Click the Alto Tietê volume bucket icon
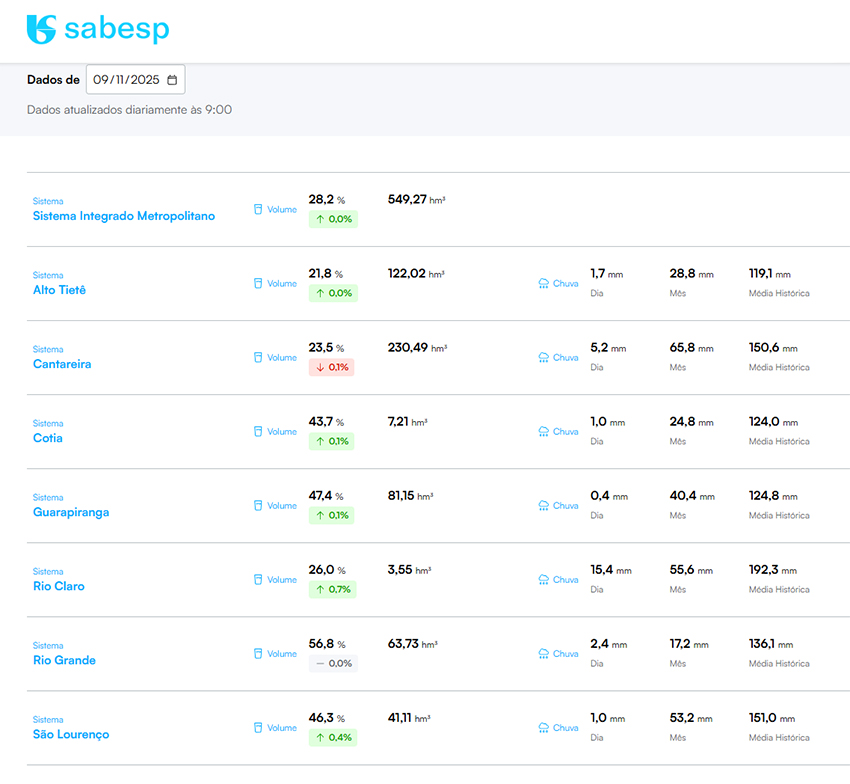The width and height of the screenshot is (850, 784). [257, 284]
